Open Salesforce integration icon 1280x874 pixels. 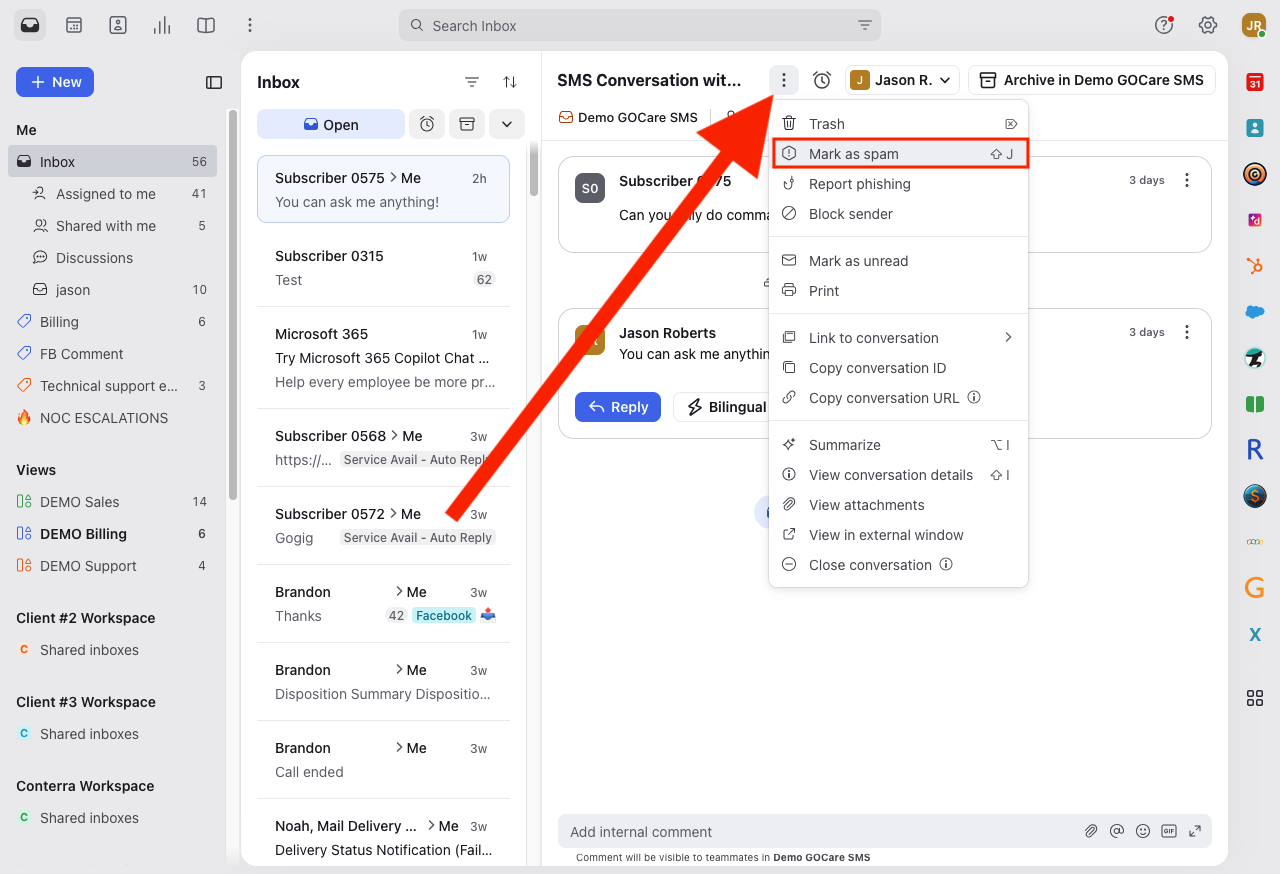[1254, 312]
